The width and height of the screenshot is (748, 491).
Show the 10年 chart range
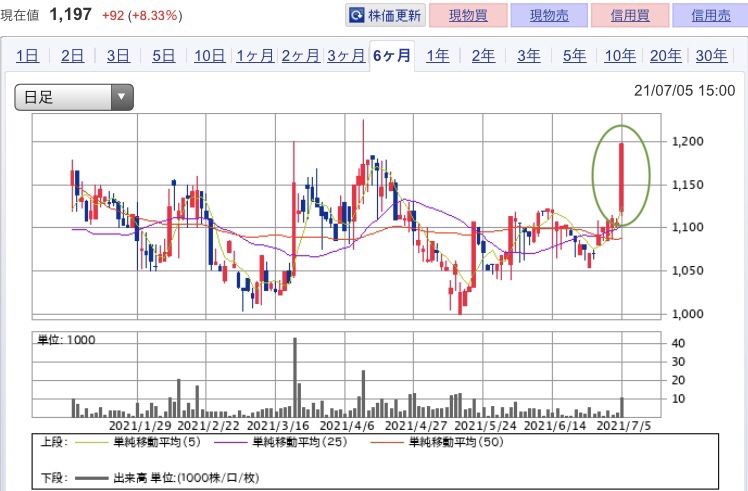tap(620, 56)
